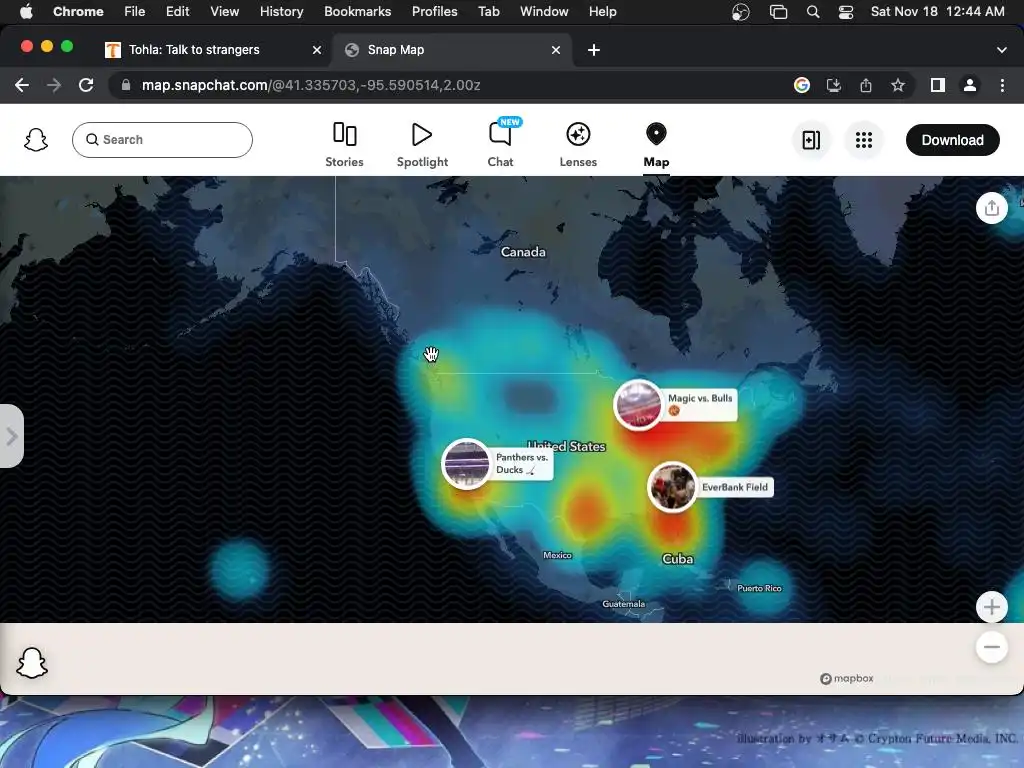
Task: Toggle the Chrome side panel
Action: [x=938, y=85]
